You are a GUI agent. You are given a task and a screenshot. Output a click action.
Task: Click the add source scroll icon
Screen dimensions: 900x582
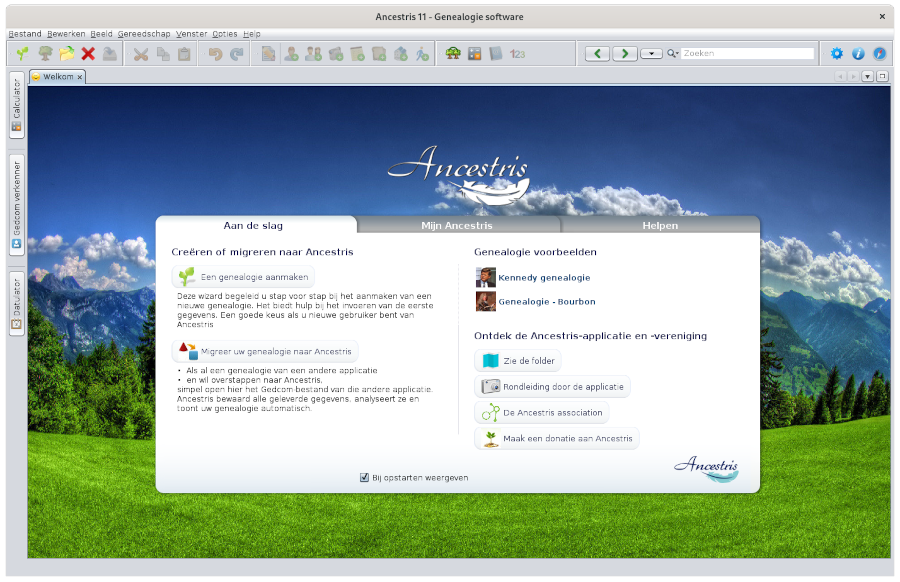click(x=379, y=54)
